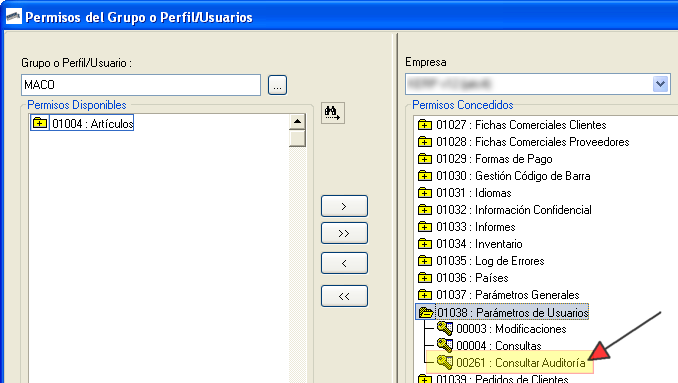Click the single right arrow (>) button
Screen dimensions: 678x383
point(344,206)
